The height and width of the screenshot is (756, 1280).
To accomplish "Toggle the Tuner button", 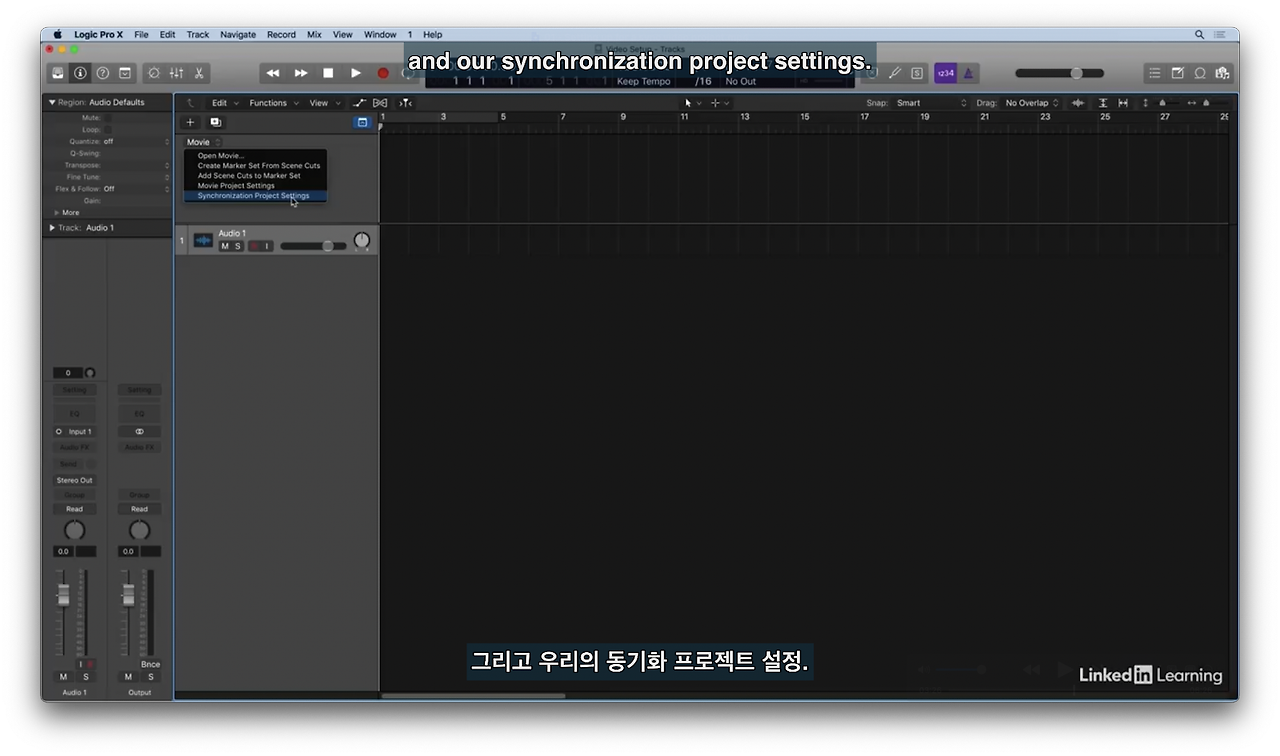I will 895,73.
